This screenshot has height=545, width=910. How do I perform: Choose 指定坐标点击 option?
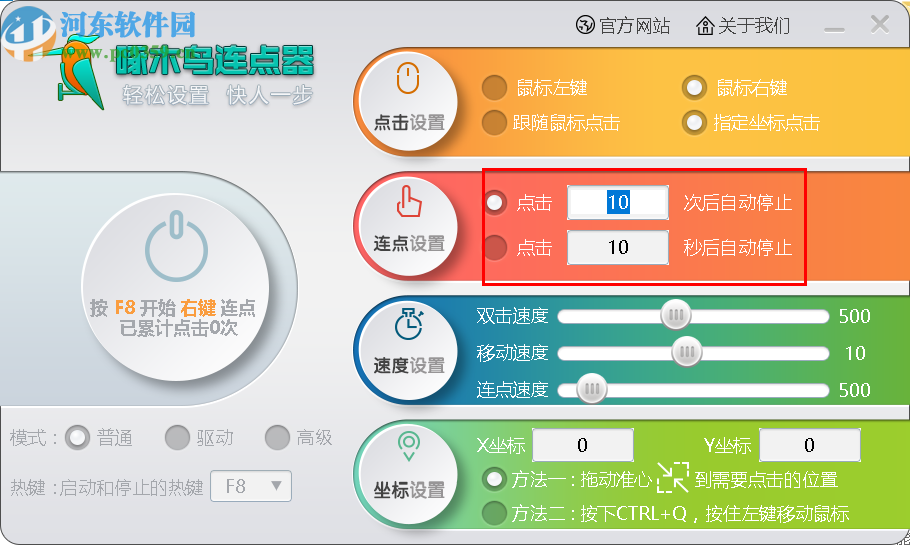click(694, 122)
